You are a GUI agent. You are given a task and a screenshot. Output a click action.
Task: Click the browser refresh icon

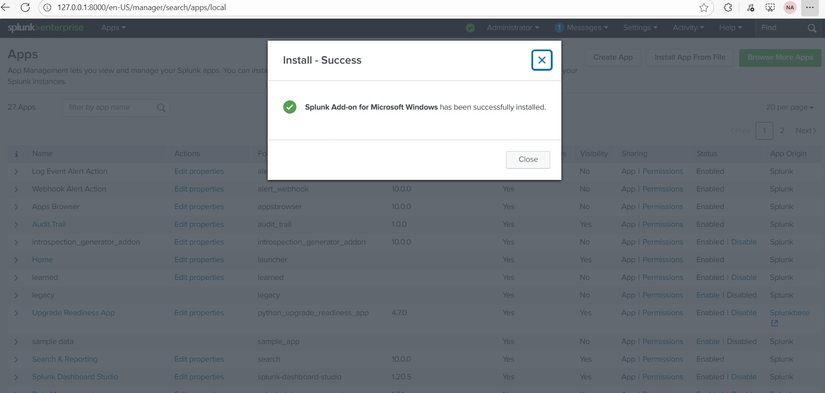(25, 7)
